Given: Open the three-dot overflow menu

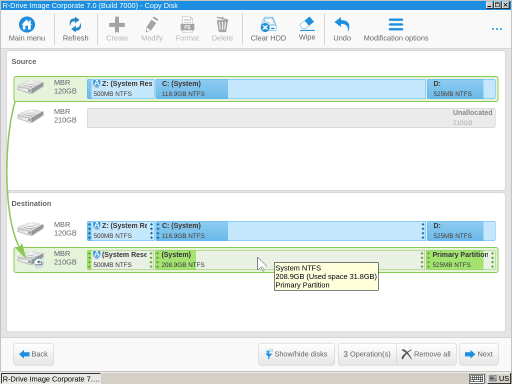Looking at the screenshot, I should click(x=497, y=29).
